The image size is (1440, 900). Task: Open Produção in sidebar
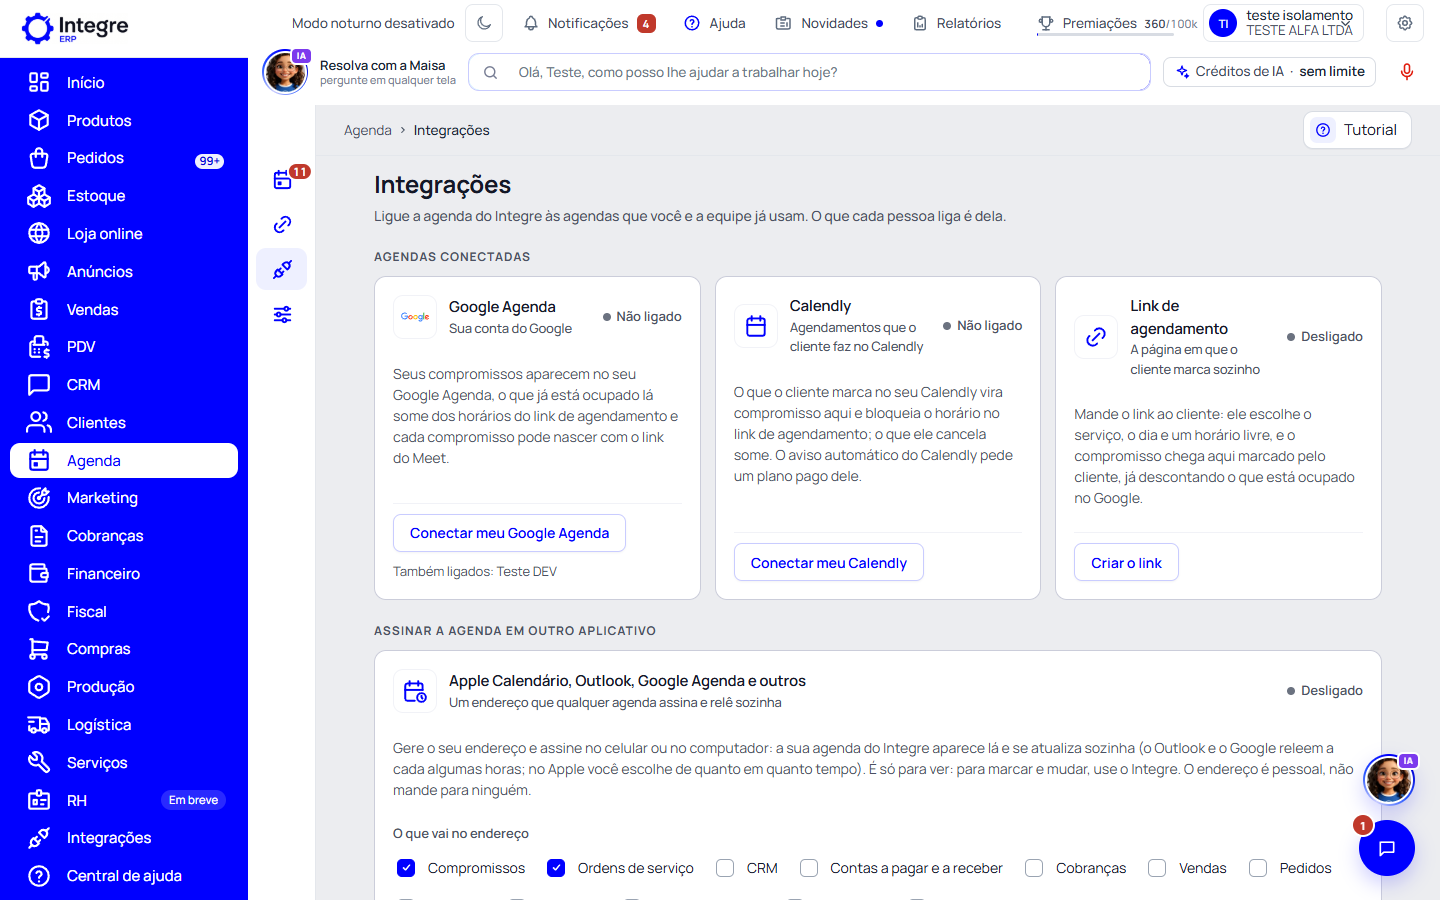click(x=124, y=687)
